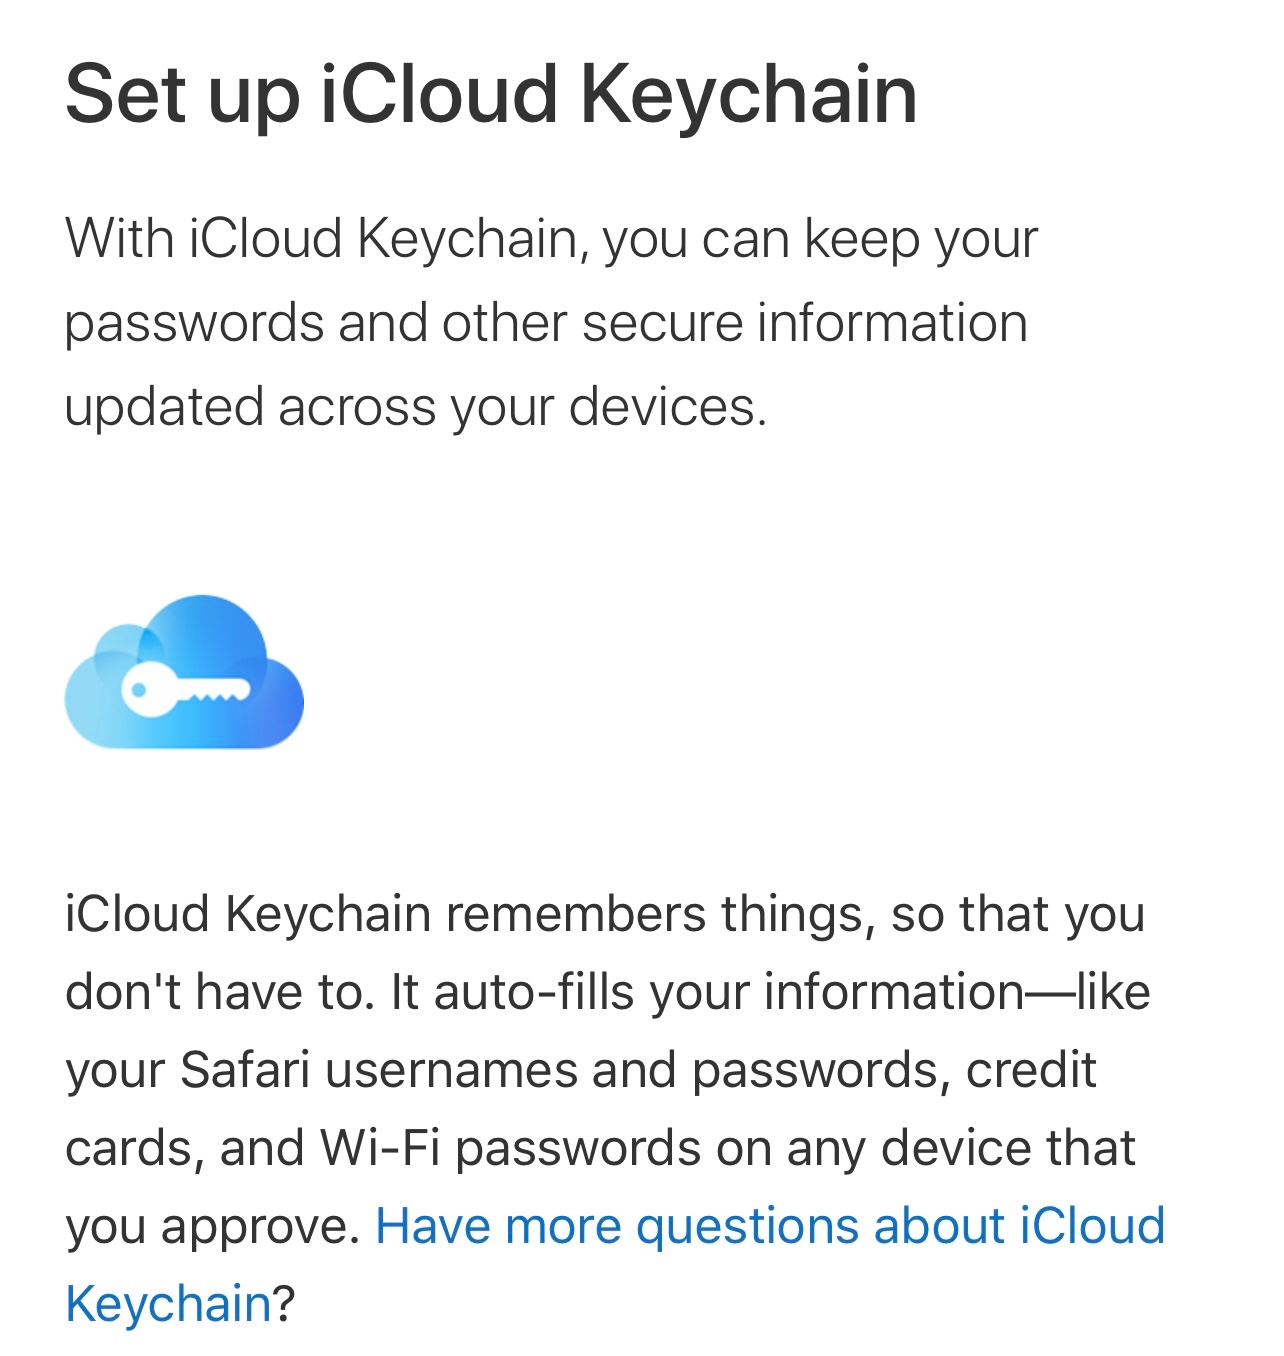
Task: Click the word "remembers" in the body paragraph
Action: [x=575, y=914]
